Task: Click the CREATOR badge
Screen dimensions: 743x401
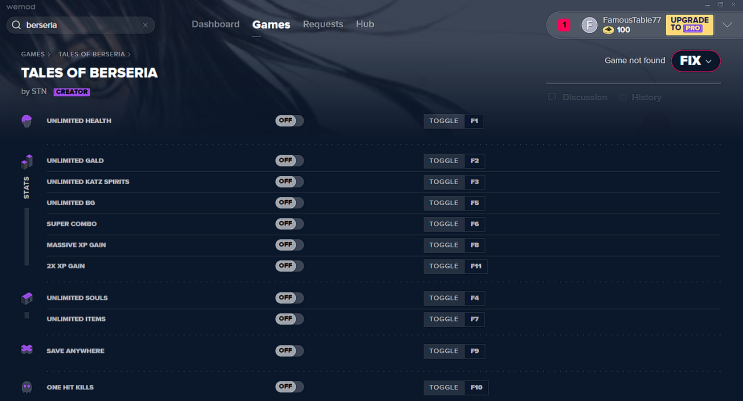Action: pos(72,92)
